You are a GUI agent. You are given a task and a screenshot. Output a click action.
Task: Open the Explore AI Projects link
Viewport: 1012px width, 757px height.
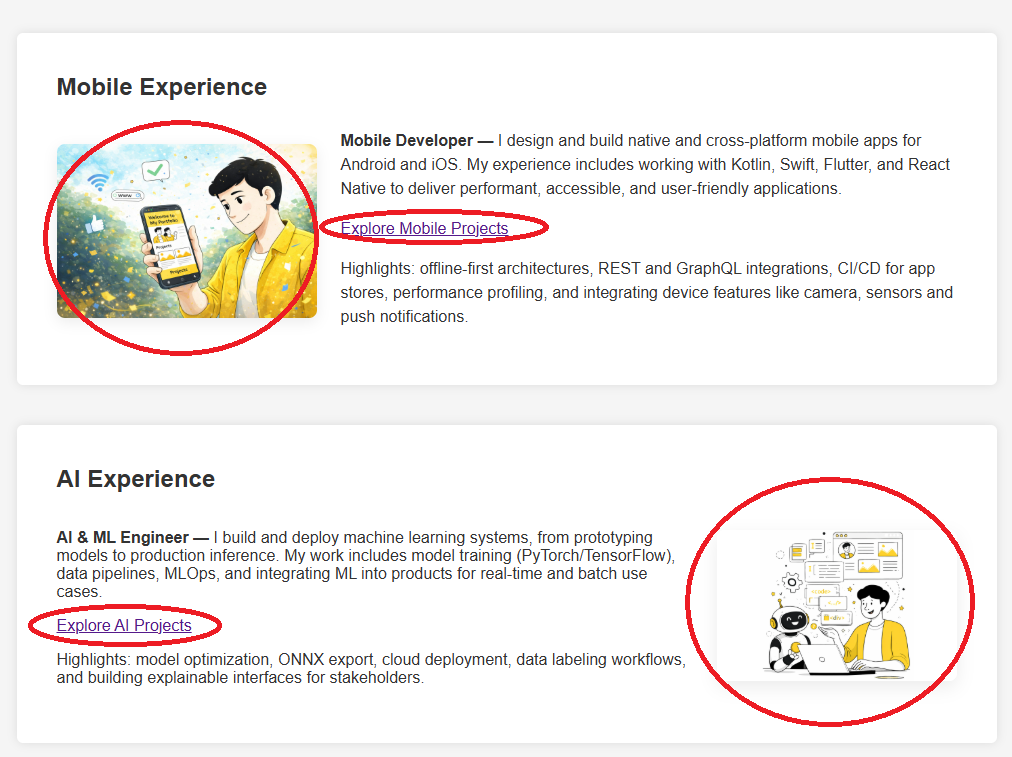[x=124, y=626]
